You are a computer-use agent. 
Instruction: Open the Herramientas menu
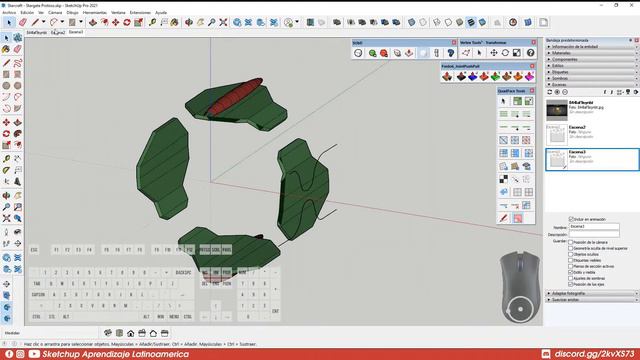point(95,13)
